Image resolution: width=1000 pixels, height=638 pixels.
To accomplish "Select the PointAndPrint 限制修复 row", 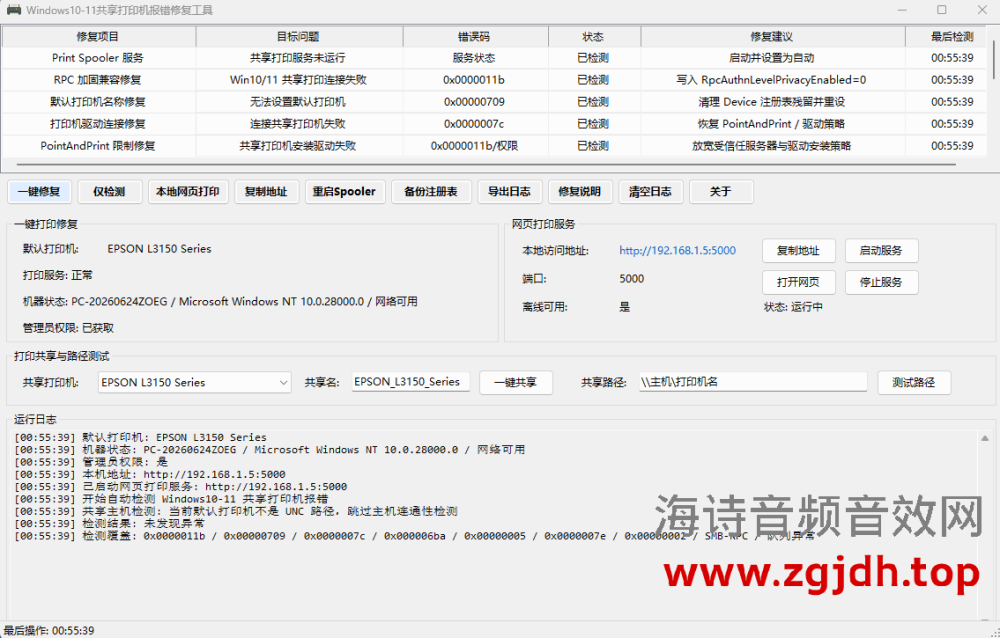I will pyautogui.click(x=494, y=145).
